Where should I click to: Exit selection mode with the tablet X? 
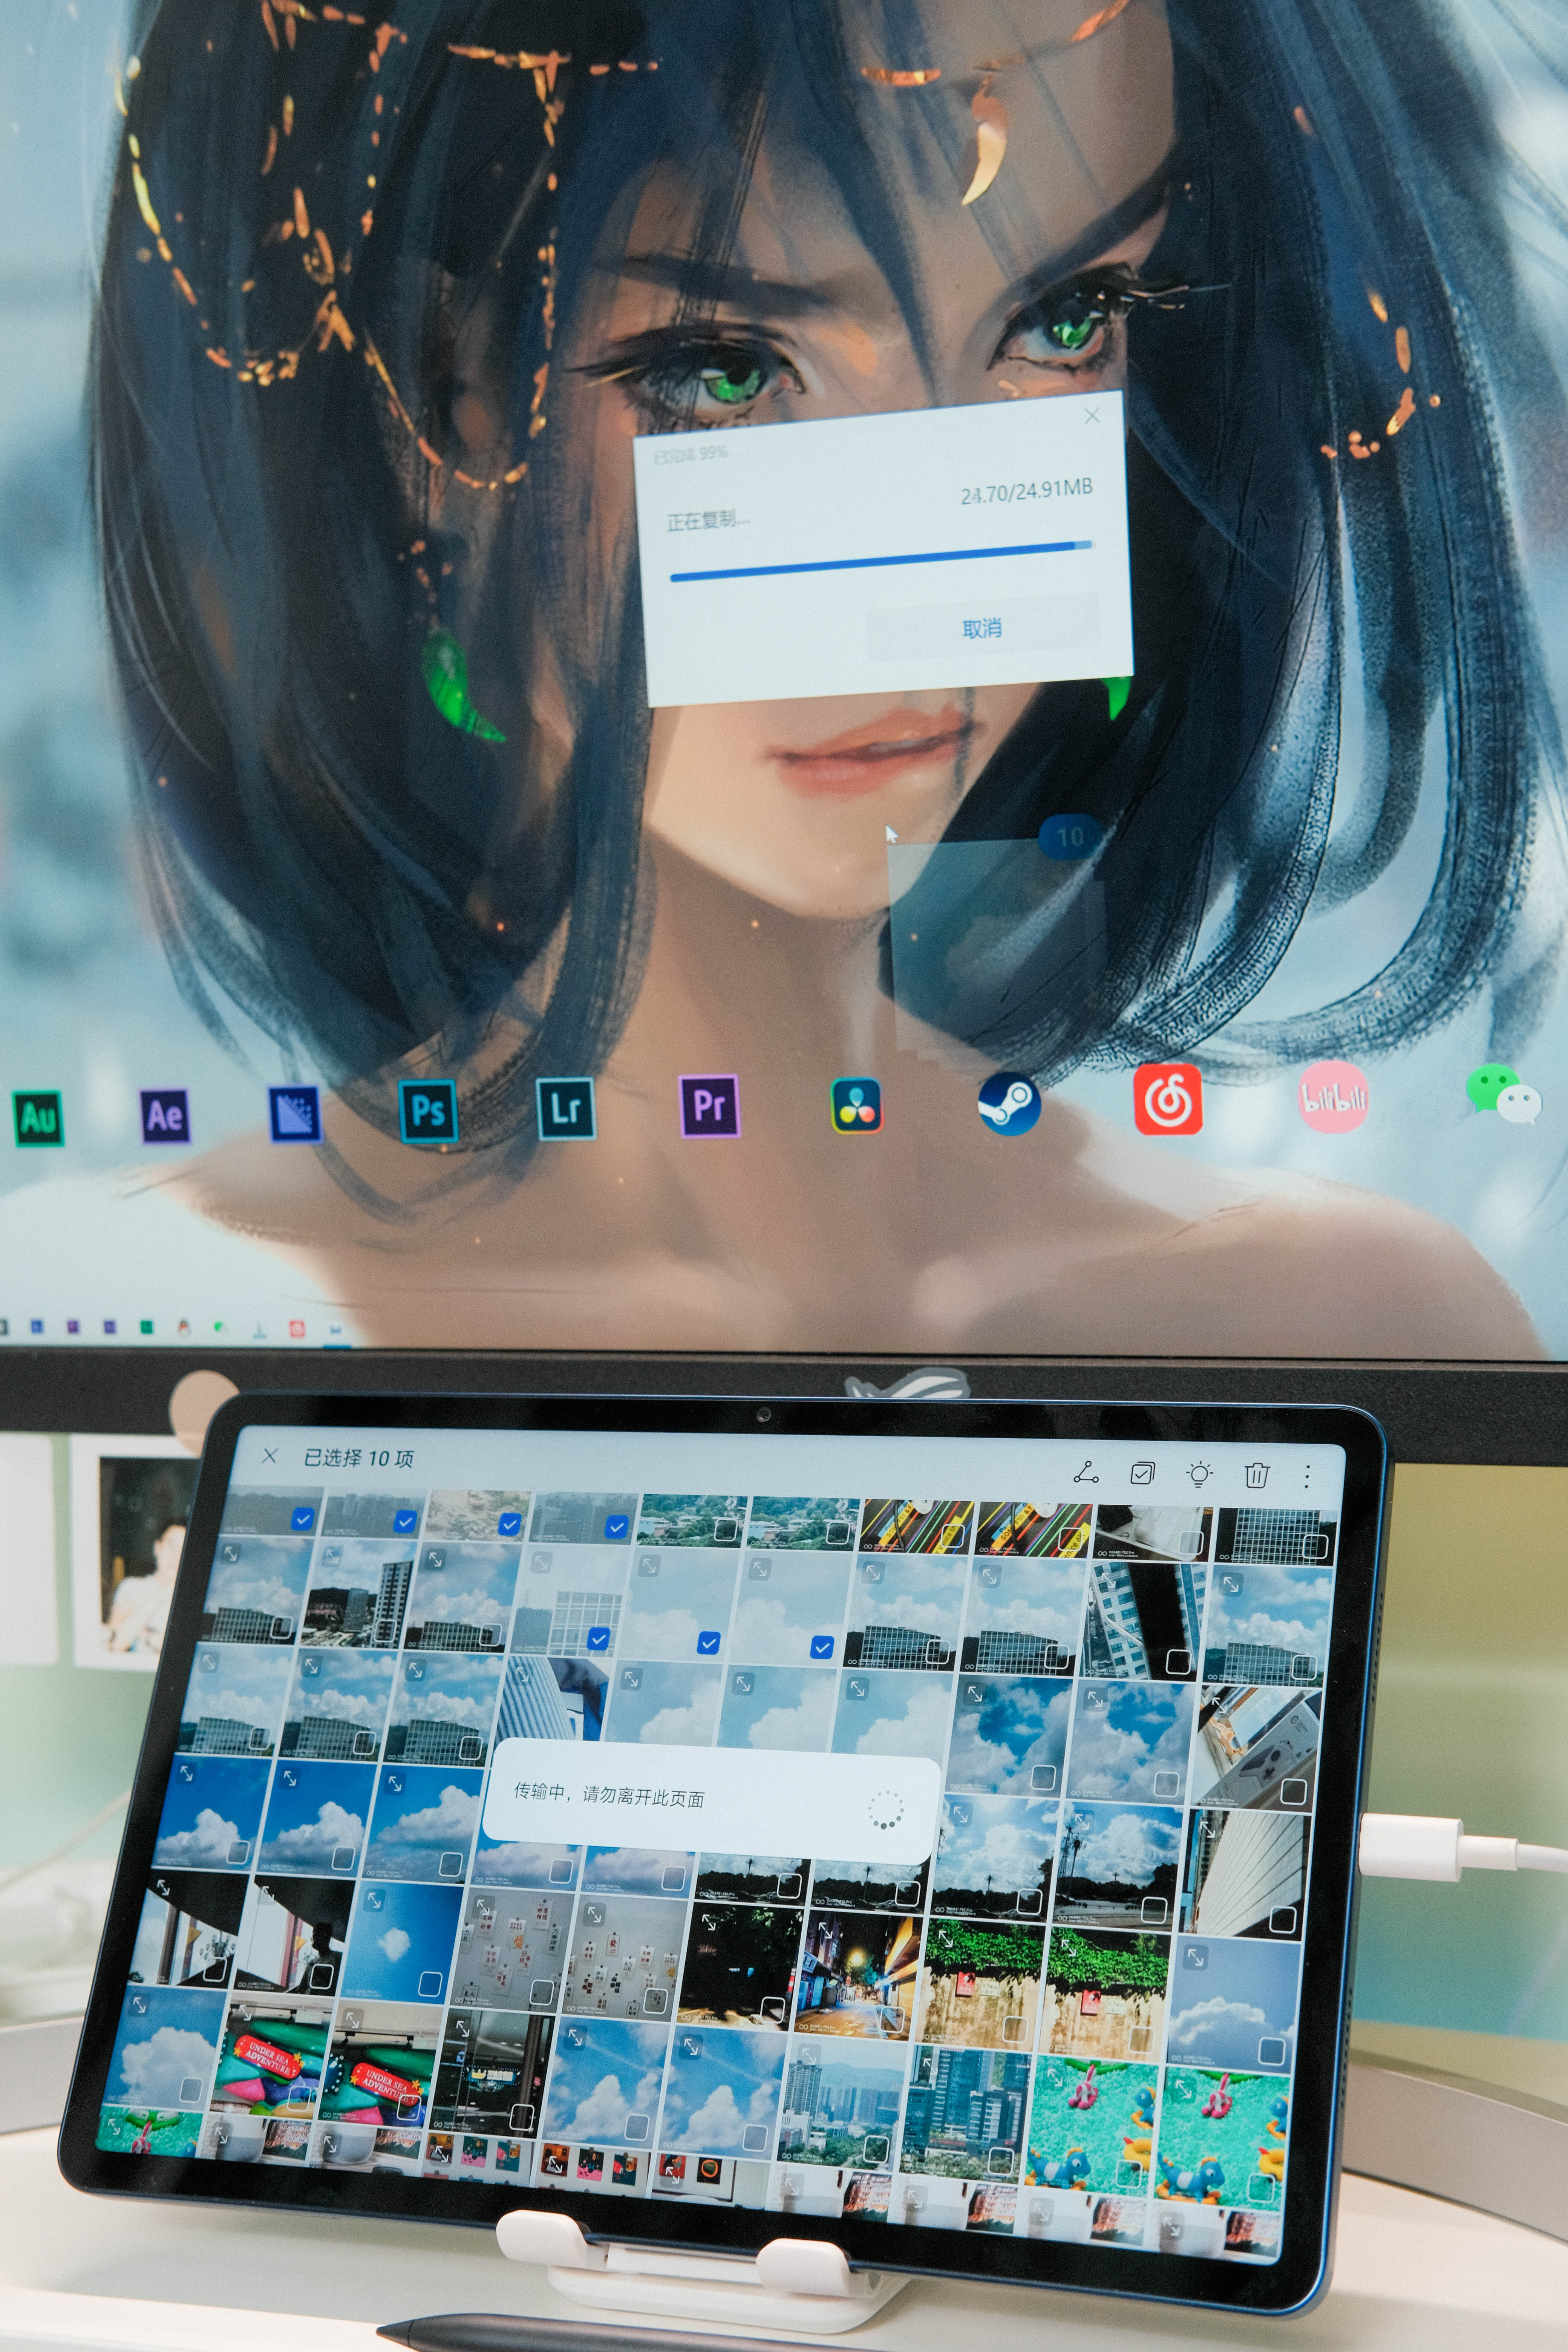click(269, 1456)
